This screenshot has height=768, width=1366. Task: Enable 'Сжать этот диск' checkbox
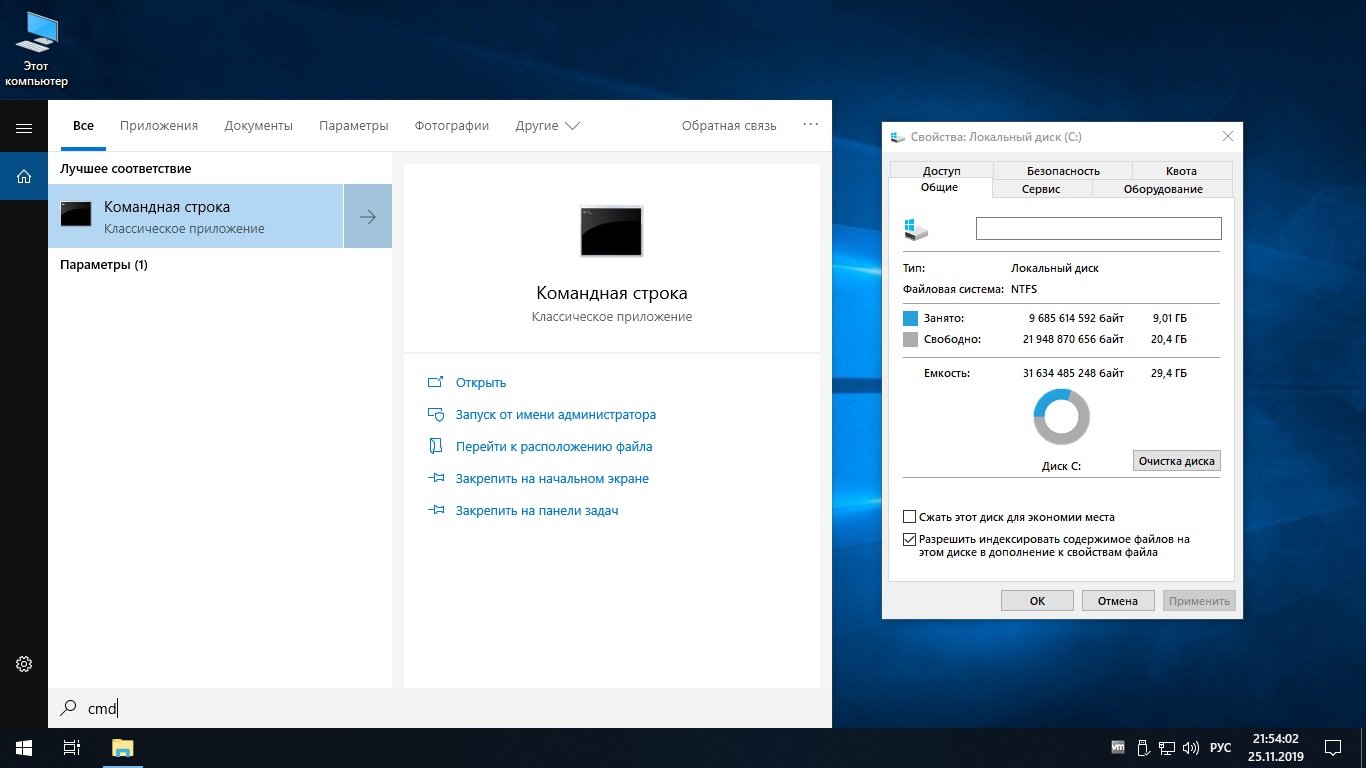pyautogui.click(x=909, y=517)
